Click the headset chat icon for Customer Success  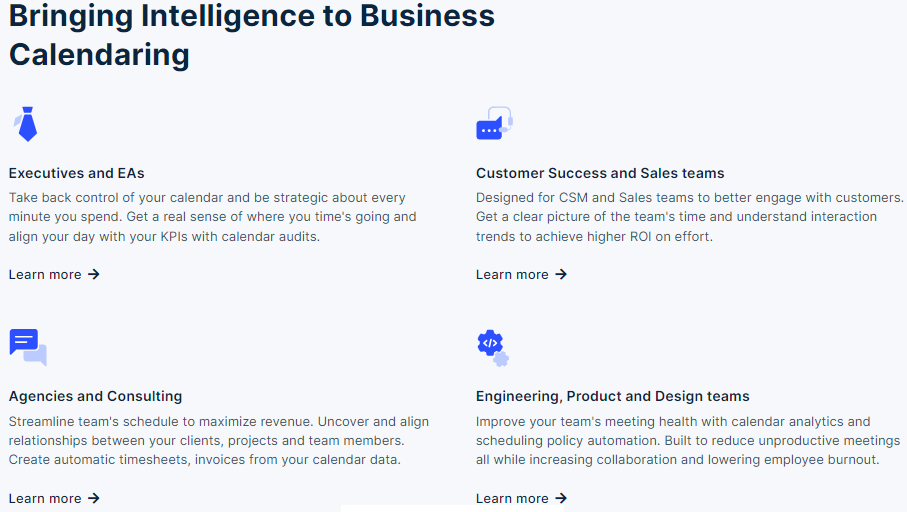click(494, 124)
